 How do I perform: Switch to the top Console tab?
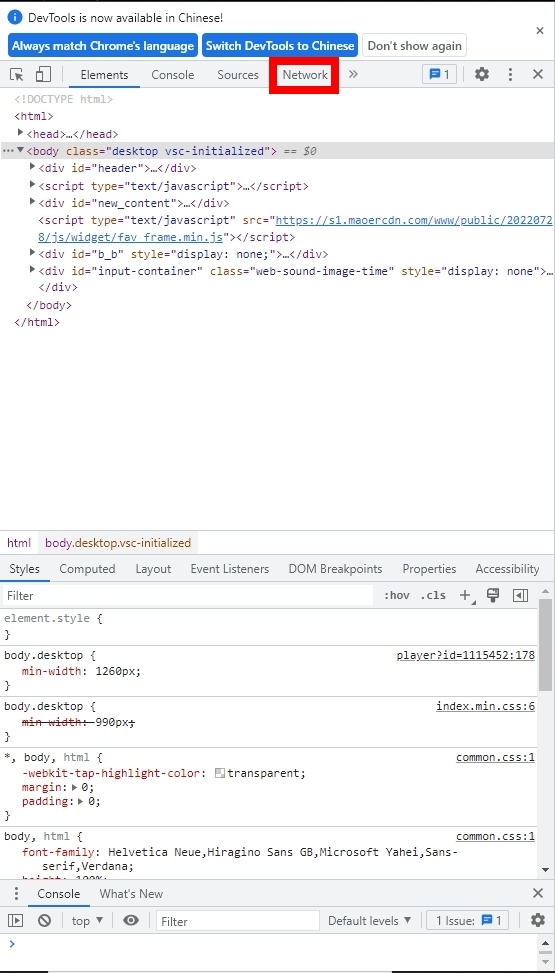tap(173, 75)
